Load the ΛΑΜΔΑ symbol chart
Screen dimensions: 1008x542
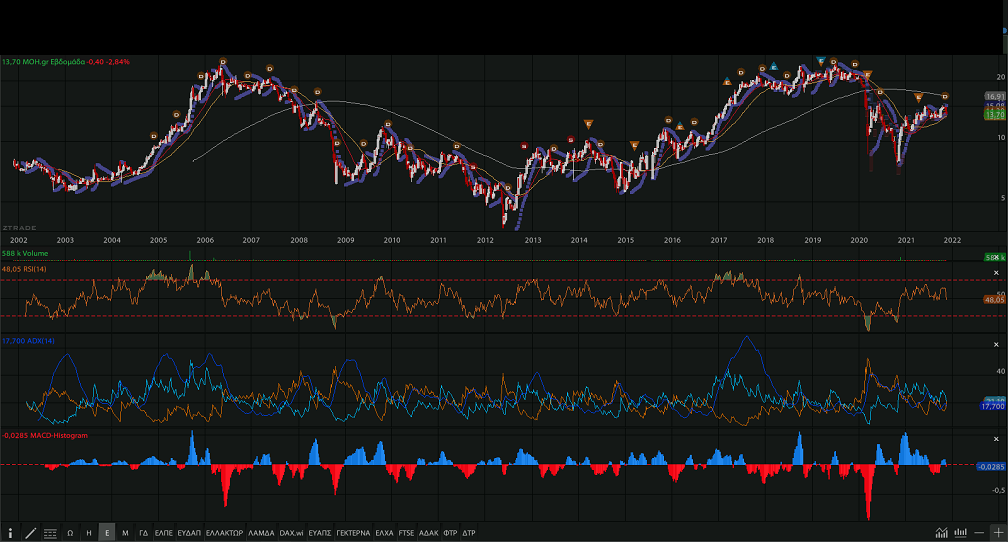tap(260, 533)
